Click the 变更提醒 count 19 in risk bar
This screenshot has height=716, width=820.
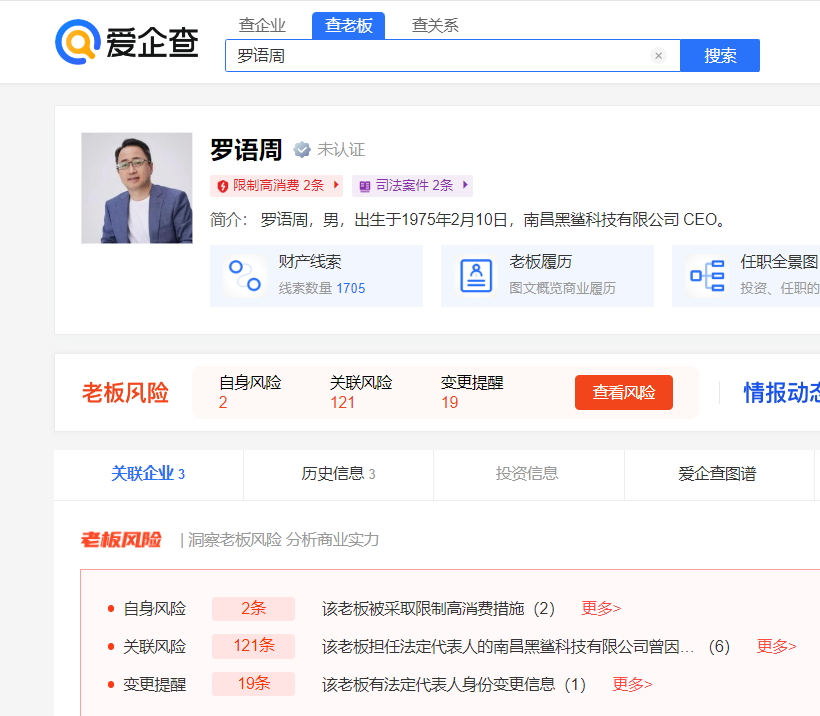pyautogui.click(x=450, y=402)
